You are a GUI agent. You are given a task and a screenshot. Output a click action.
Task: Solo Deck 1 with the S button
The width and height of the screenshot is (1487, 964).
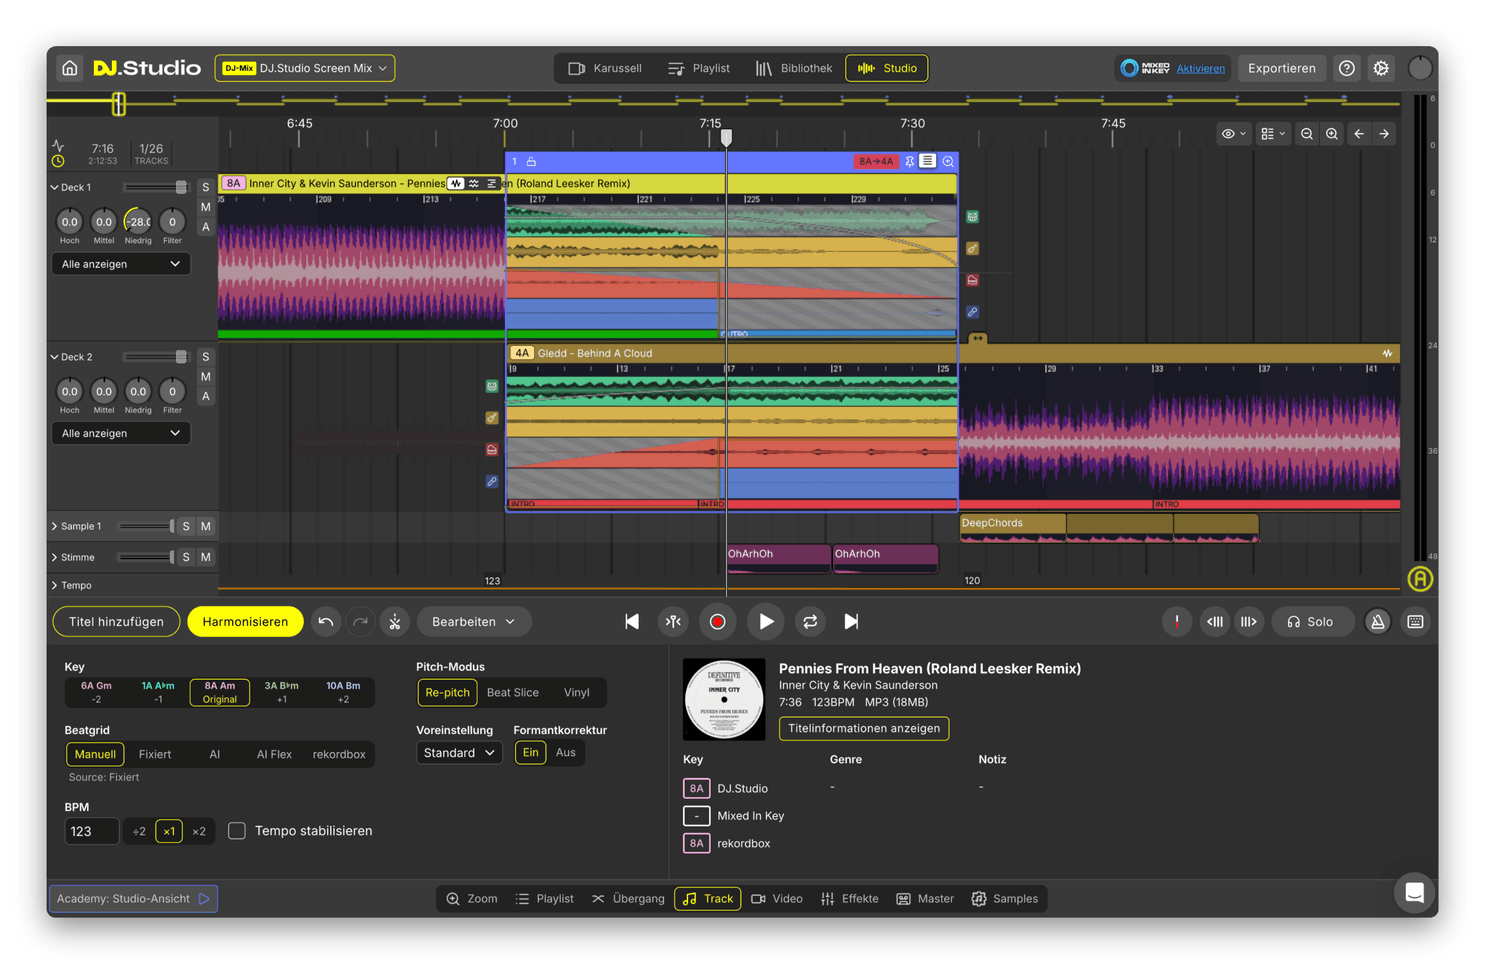[x=206, y=187]
